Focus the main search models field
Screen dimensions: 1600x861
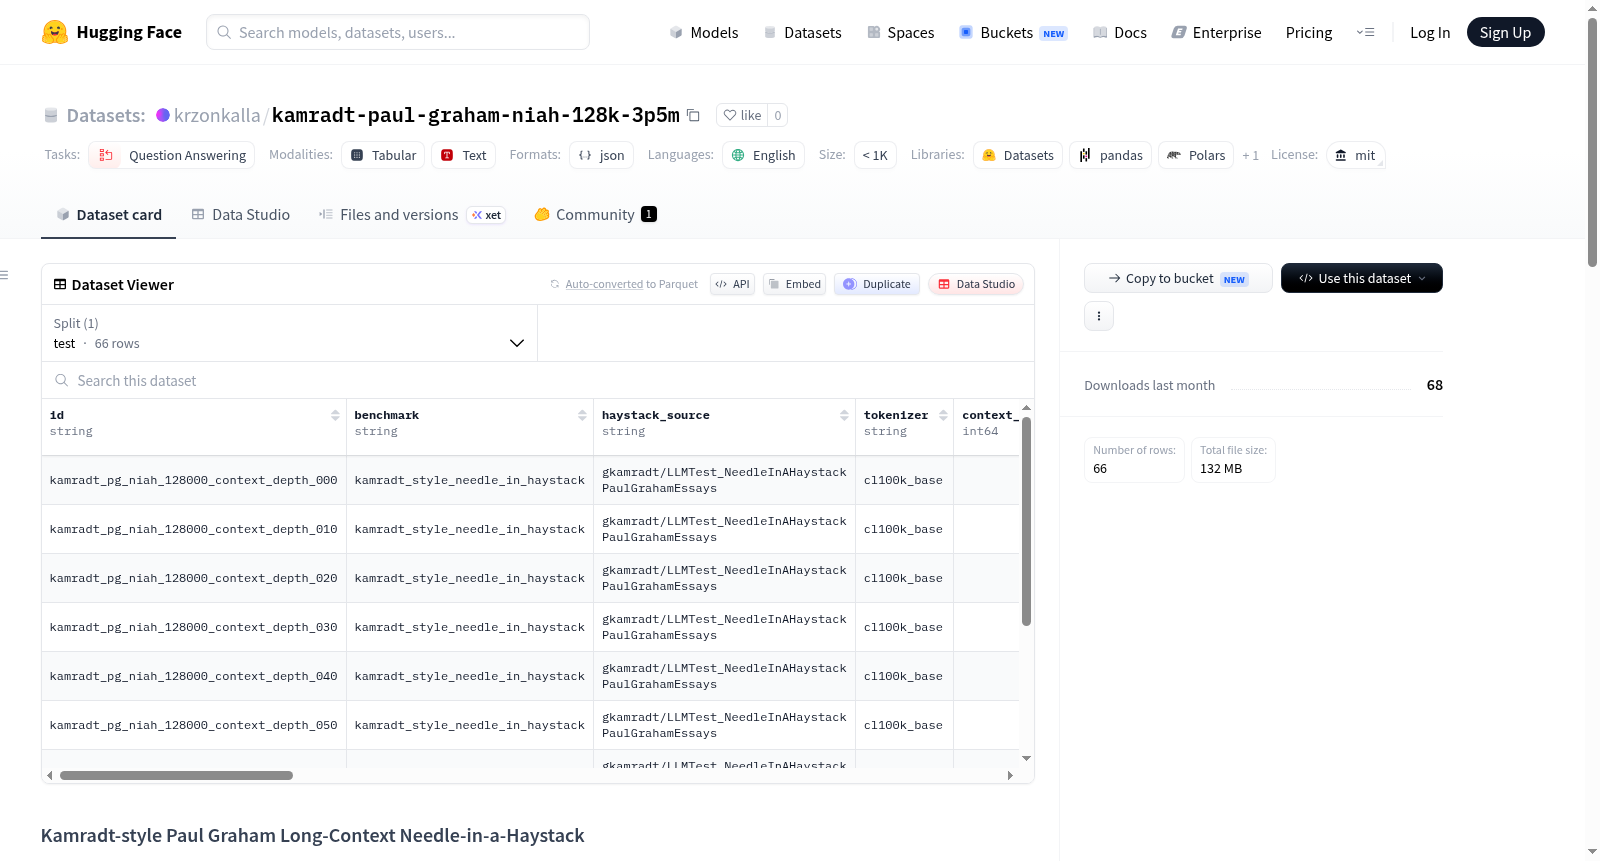[x=398, y=32]
